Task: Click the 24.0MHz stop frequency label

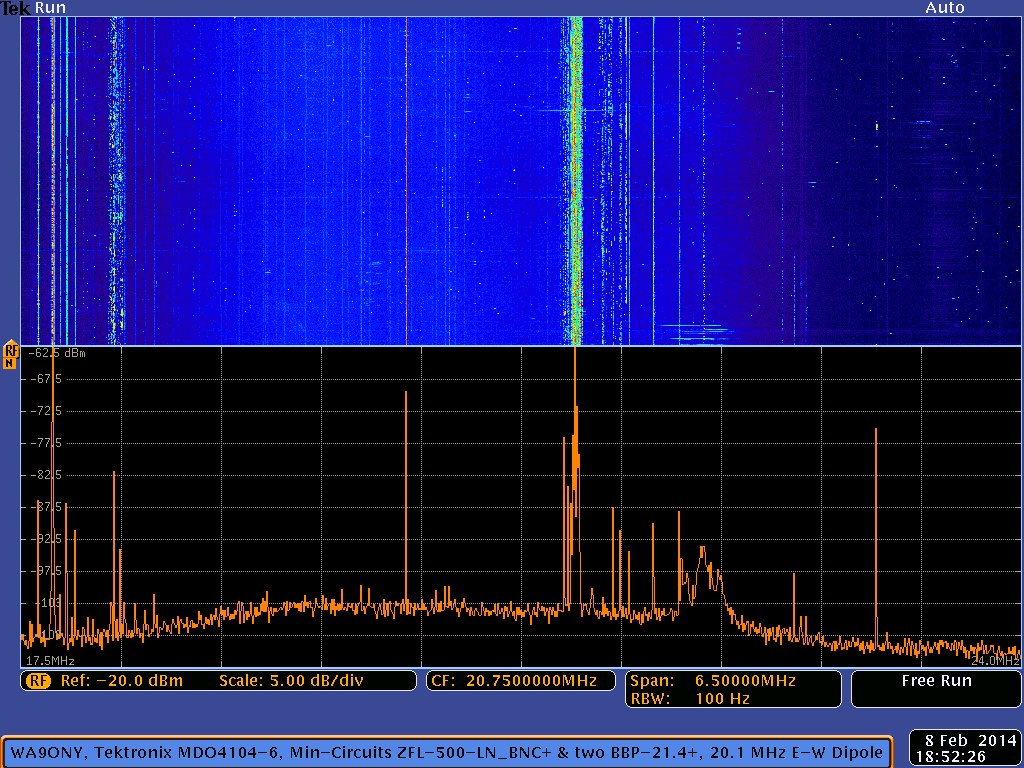Action: point(993,660)
